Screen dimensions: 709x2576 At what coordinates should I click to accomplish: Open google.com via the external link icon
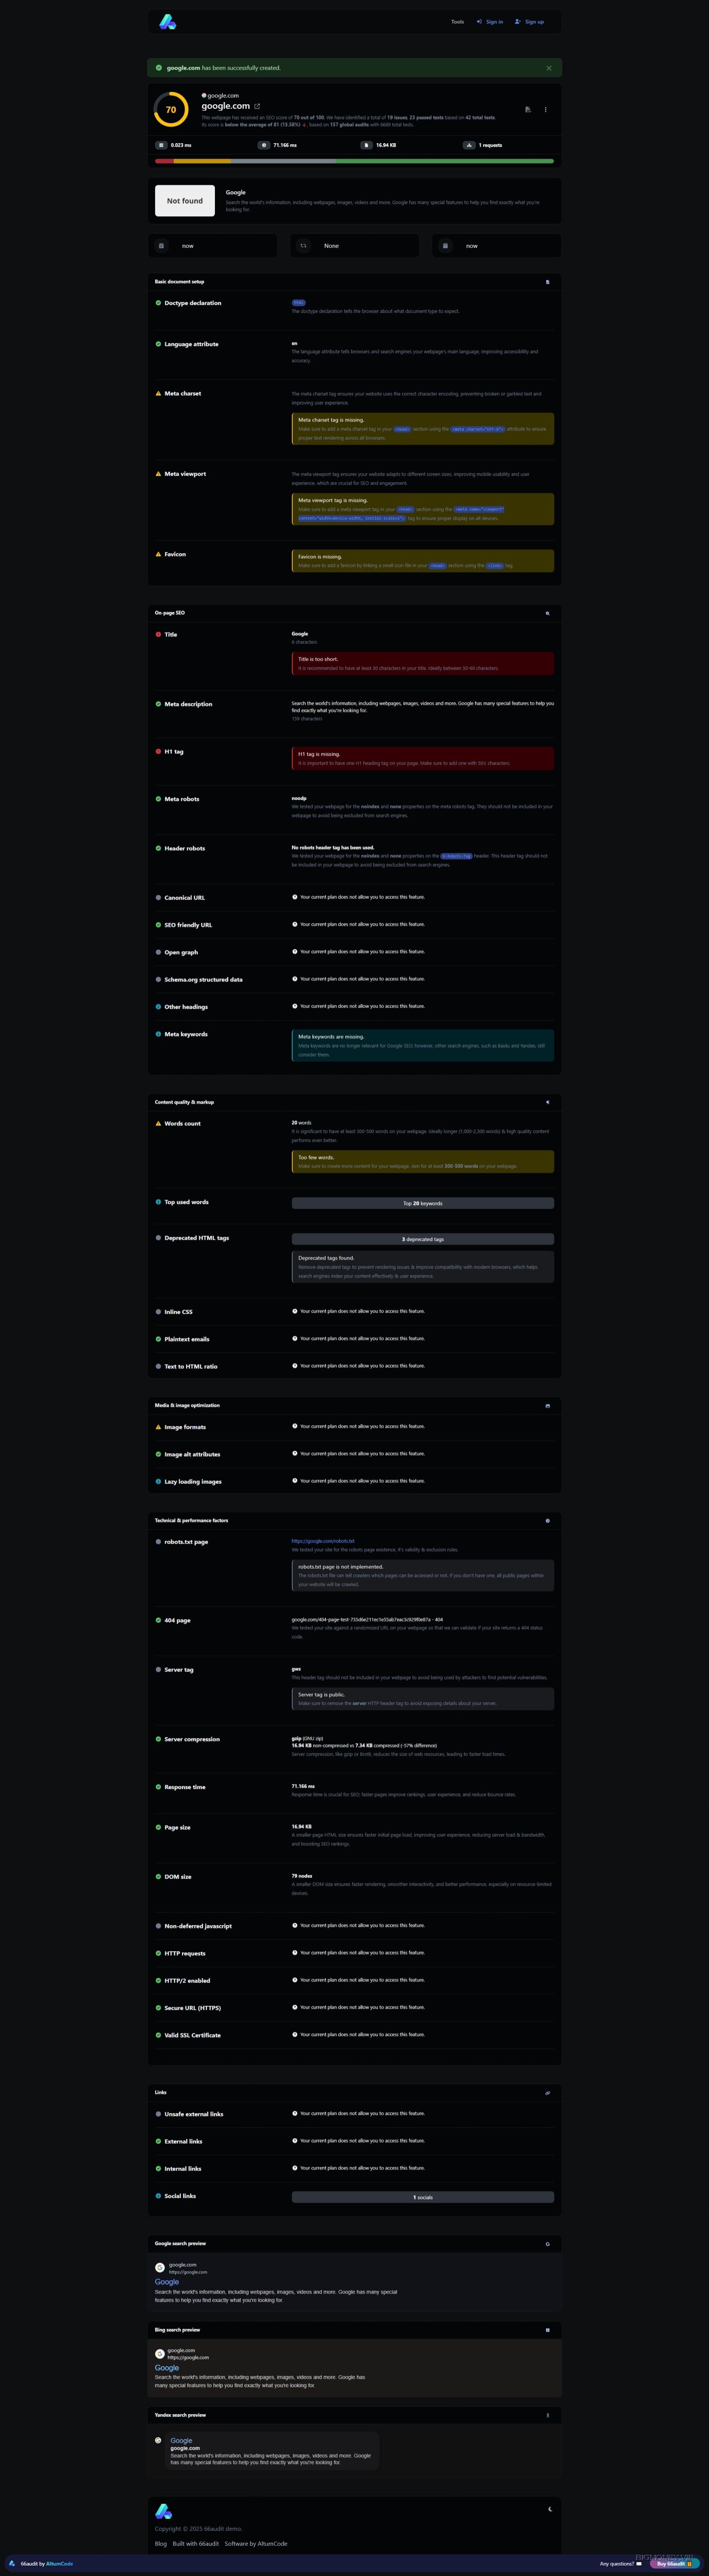[257, 106]
